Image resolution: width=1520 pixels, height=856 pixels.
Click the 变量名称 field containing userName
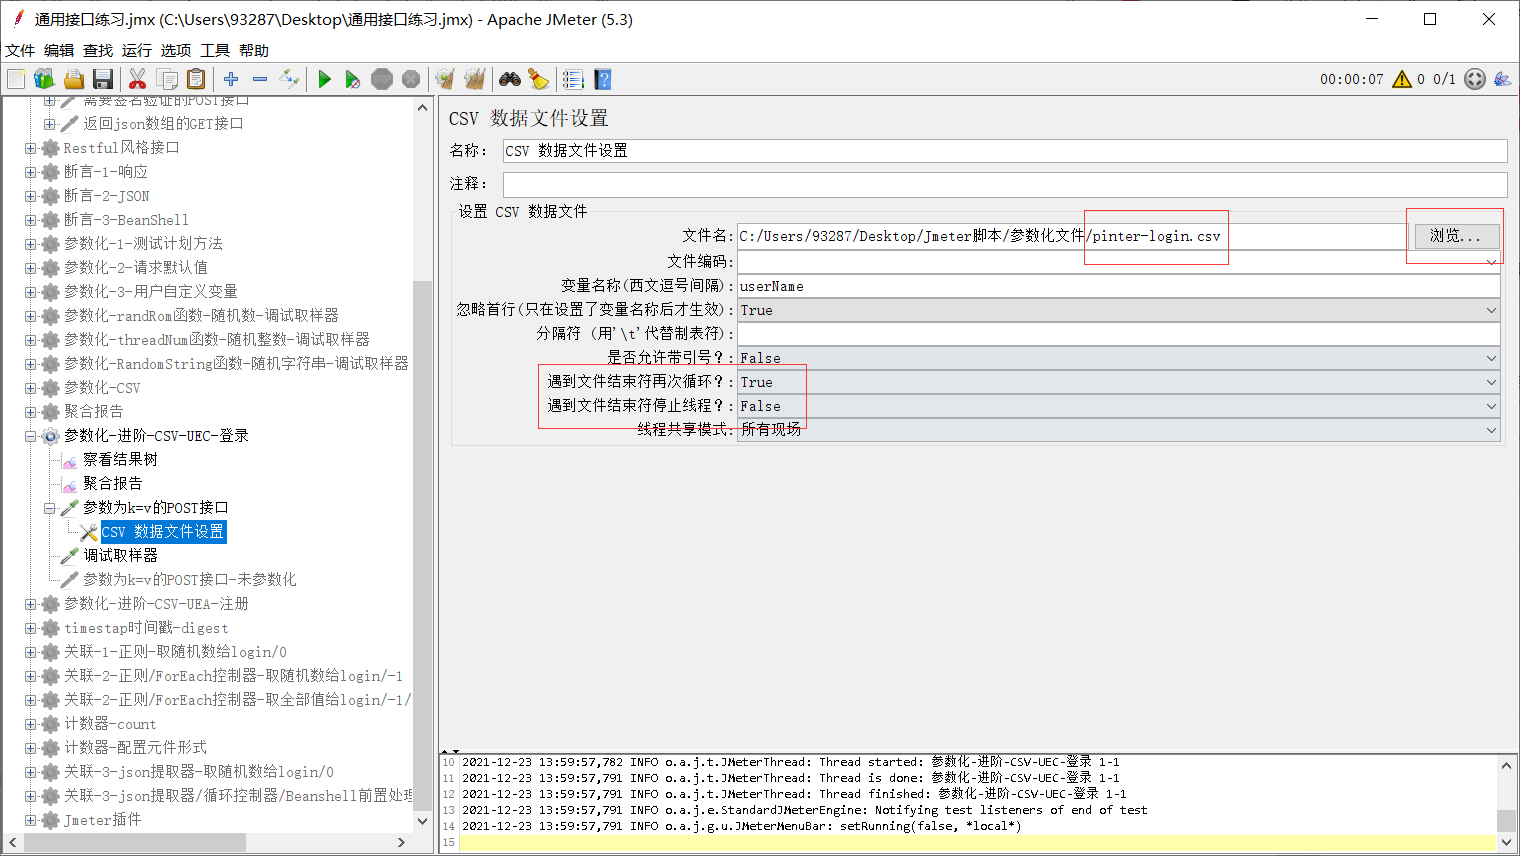point(1119,286)
